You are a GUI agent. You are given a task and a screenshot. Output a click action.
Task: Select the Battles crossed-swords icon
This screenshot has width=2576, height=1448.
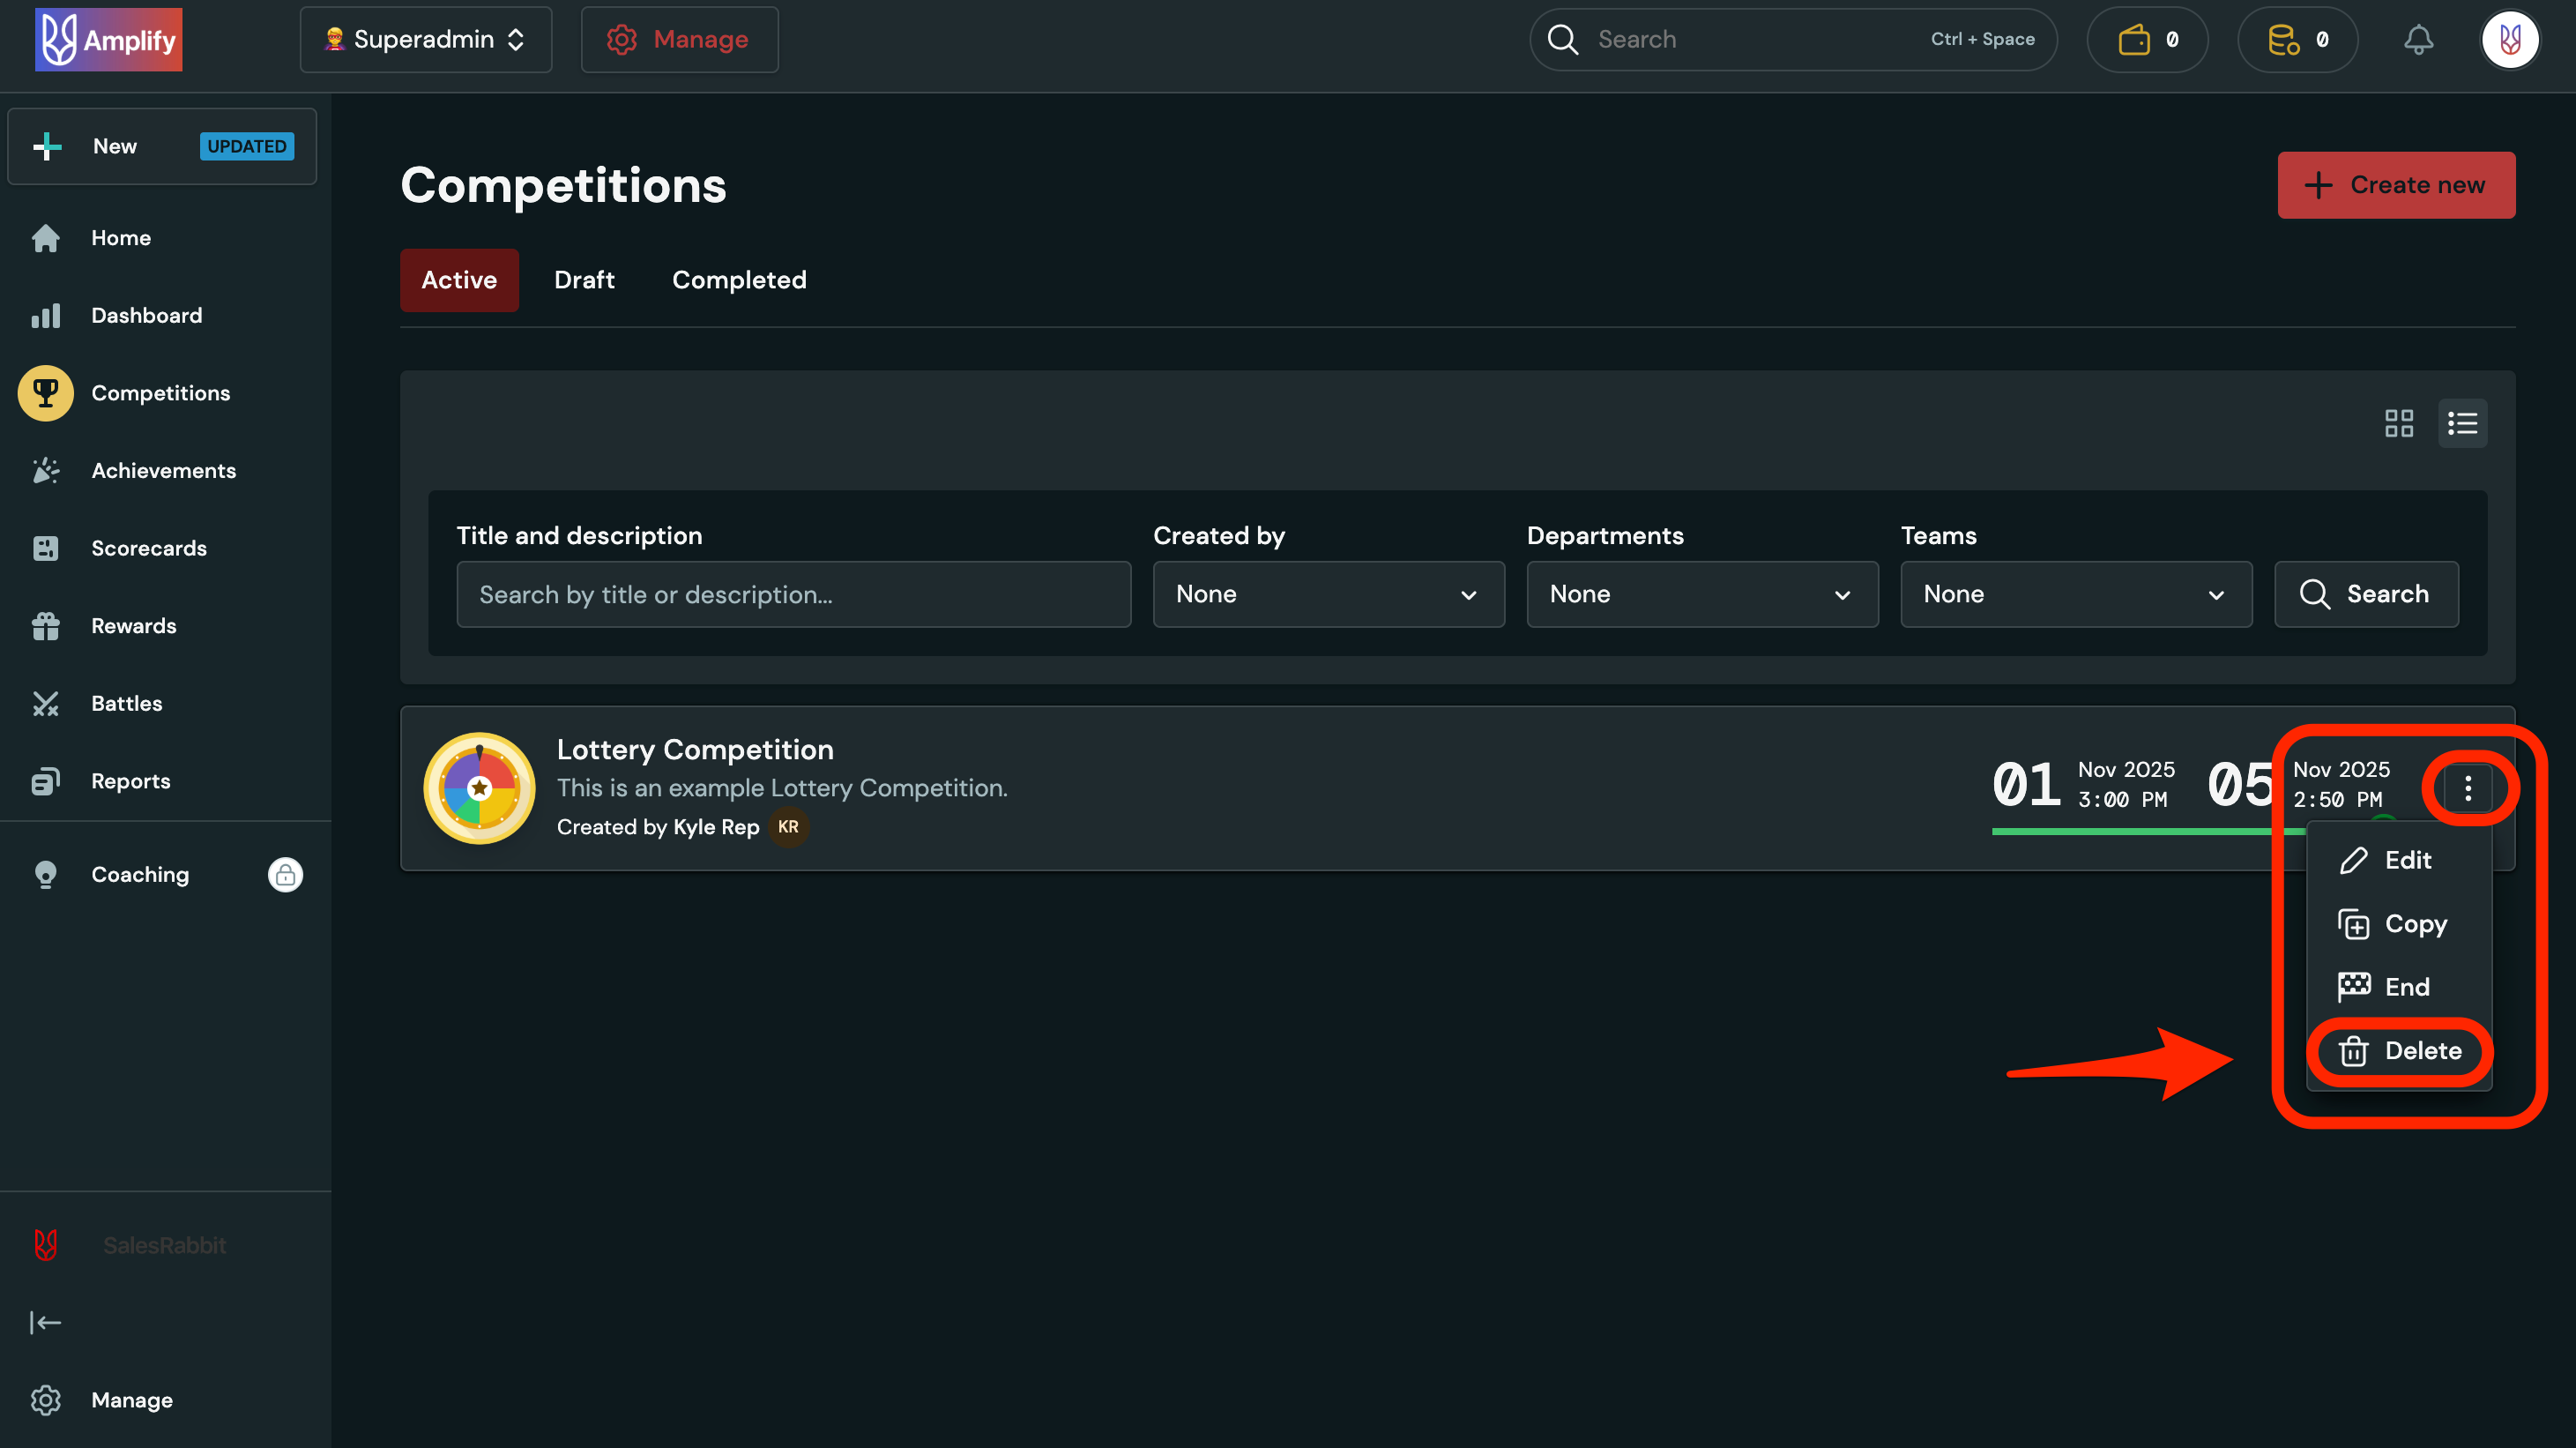[45, 703]
